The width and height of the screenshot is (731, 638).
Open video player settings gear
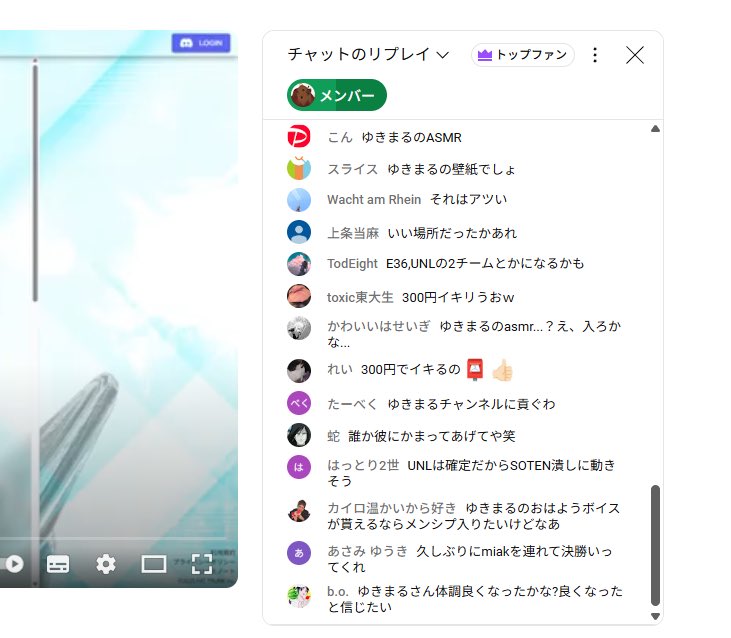[106, 564]
